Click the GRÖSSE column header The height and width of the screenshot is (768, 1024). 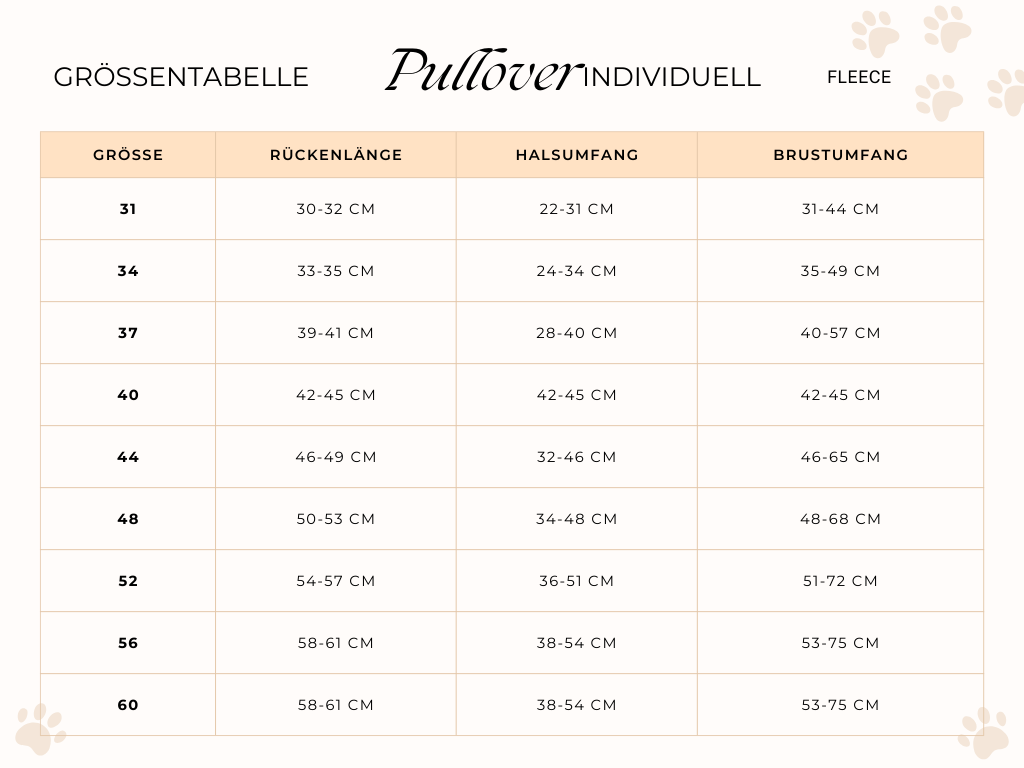click(128, 155)
